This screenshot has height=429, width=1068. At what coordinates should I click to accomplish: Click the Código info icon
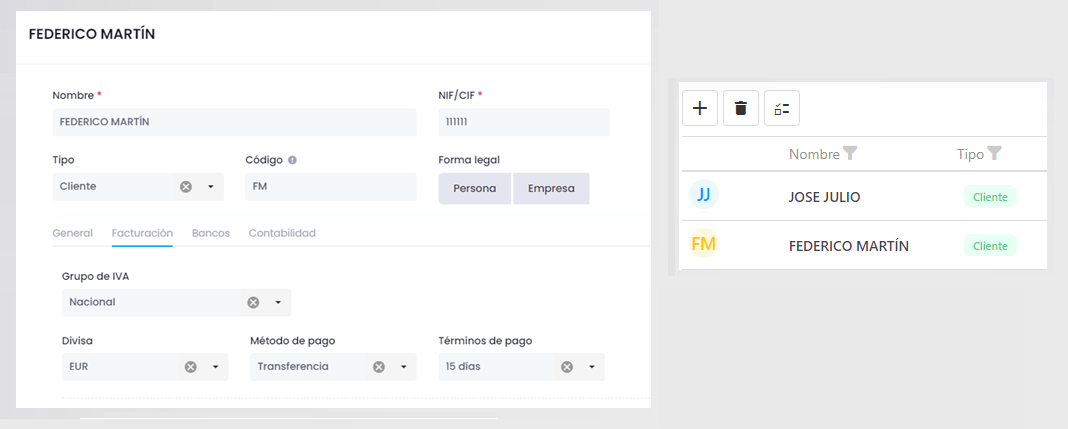pos(292,160)
